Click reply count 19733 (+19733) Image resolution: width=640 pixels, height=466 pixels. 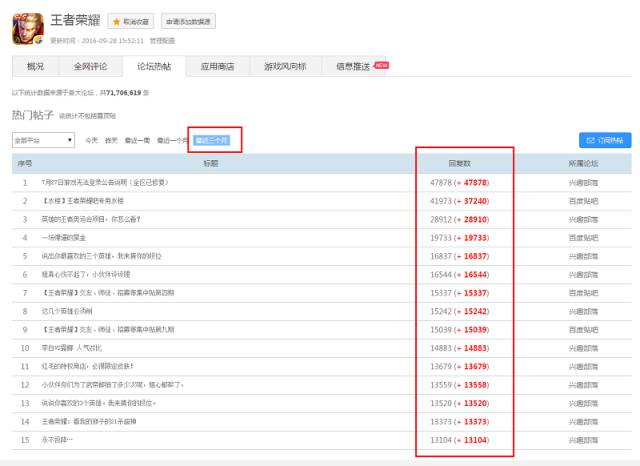click(460, 237)
